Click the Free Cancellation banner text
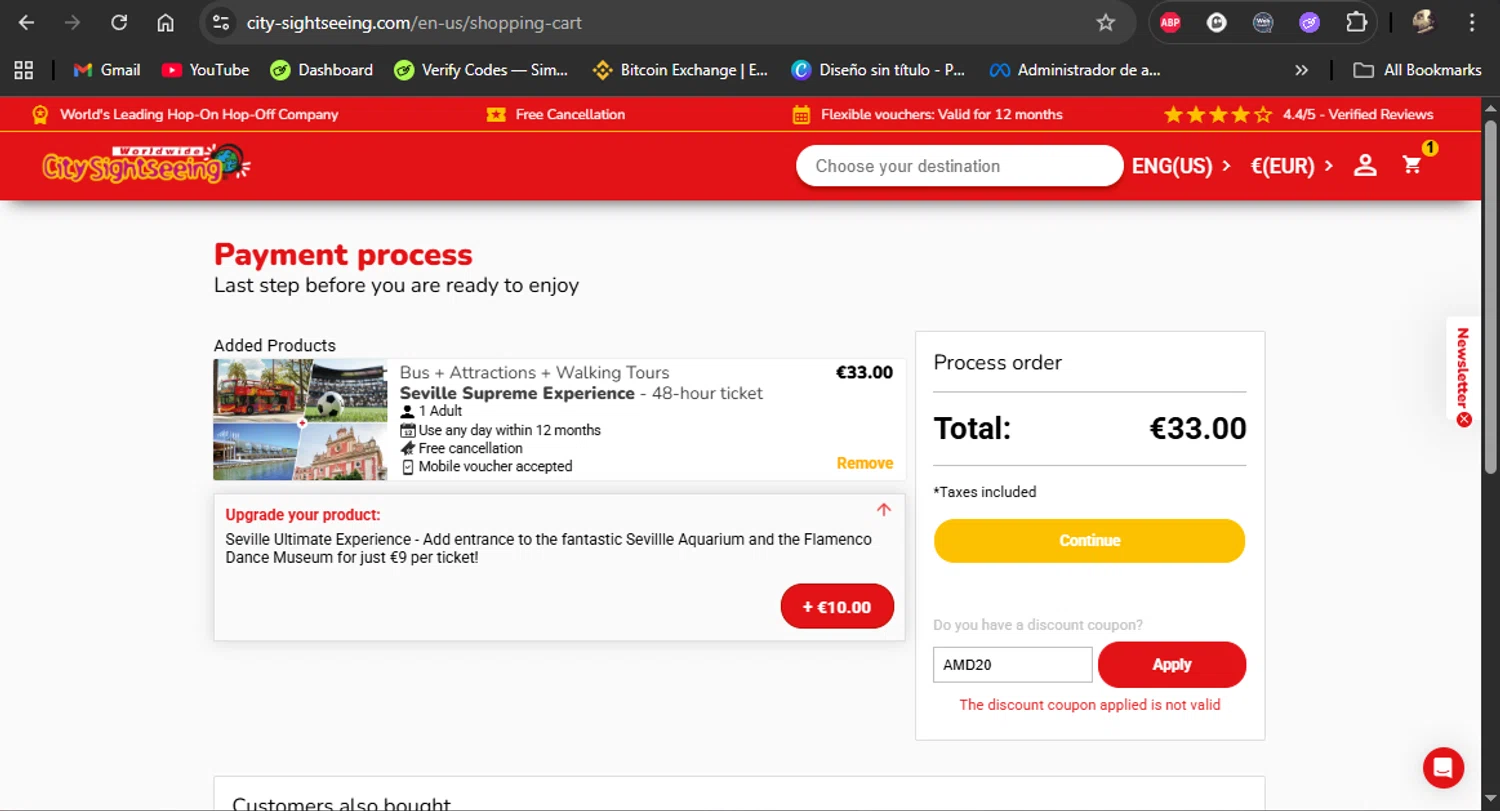Screen dimensions: 1500x811 tap(570, 114)
